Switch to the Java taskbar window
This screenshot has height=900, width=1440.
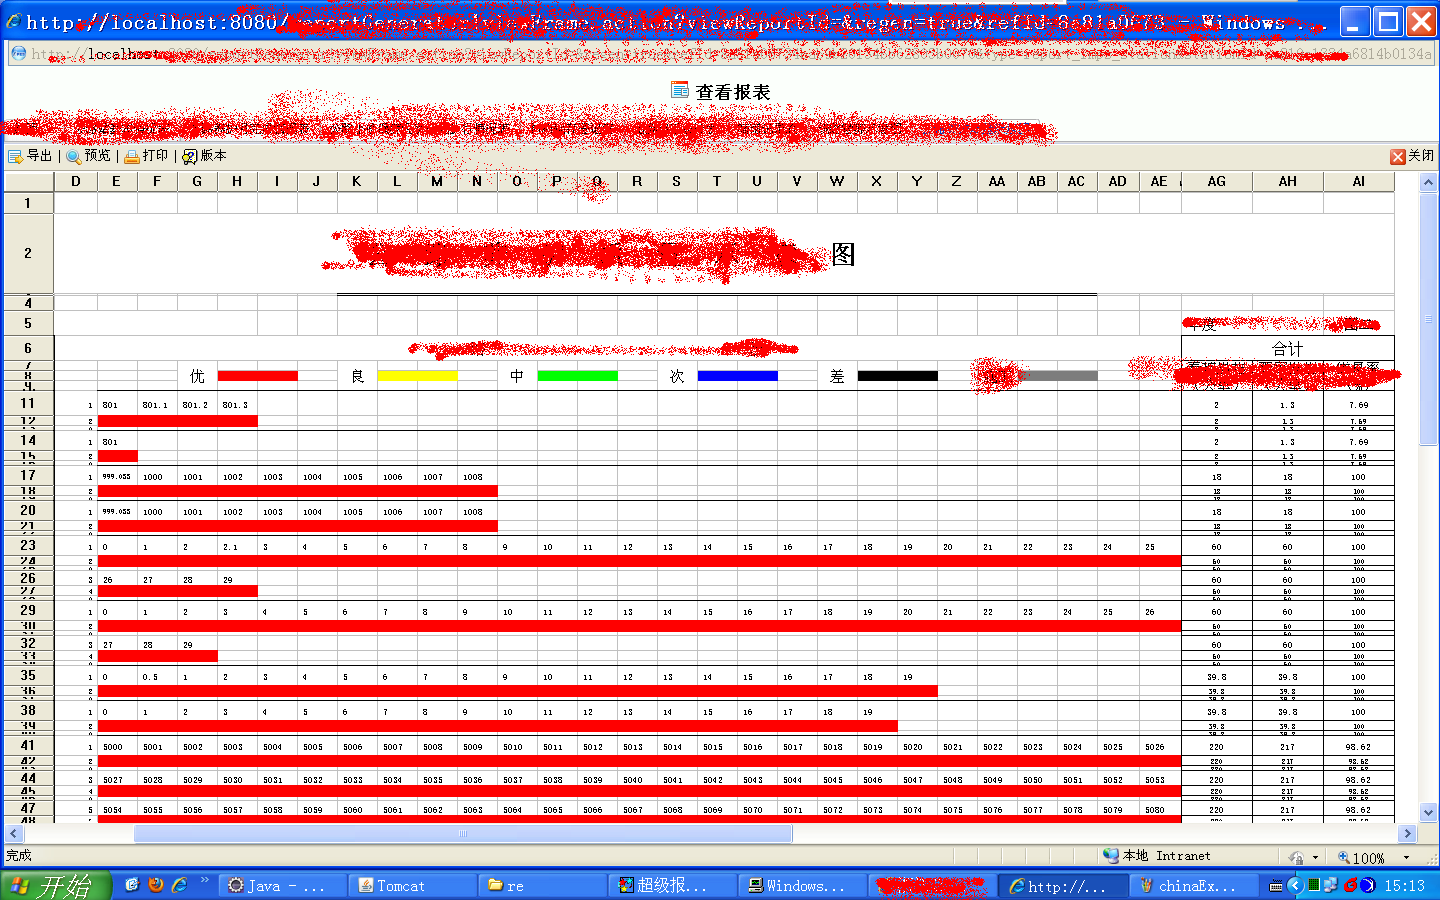(283, 886)
